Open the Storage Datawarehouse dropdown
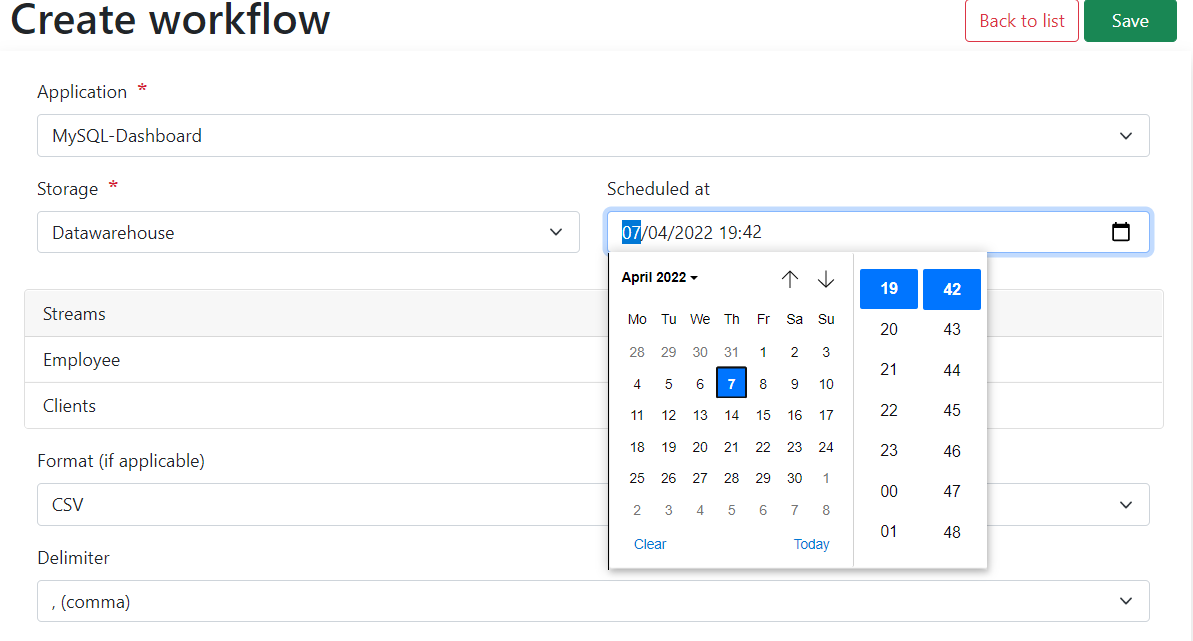The image size is (1193, 641). tap(308, 233)
